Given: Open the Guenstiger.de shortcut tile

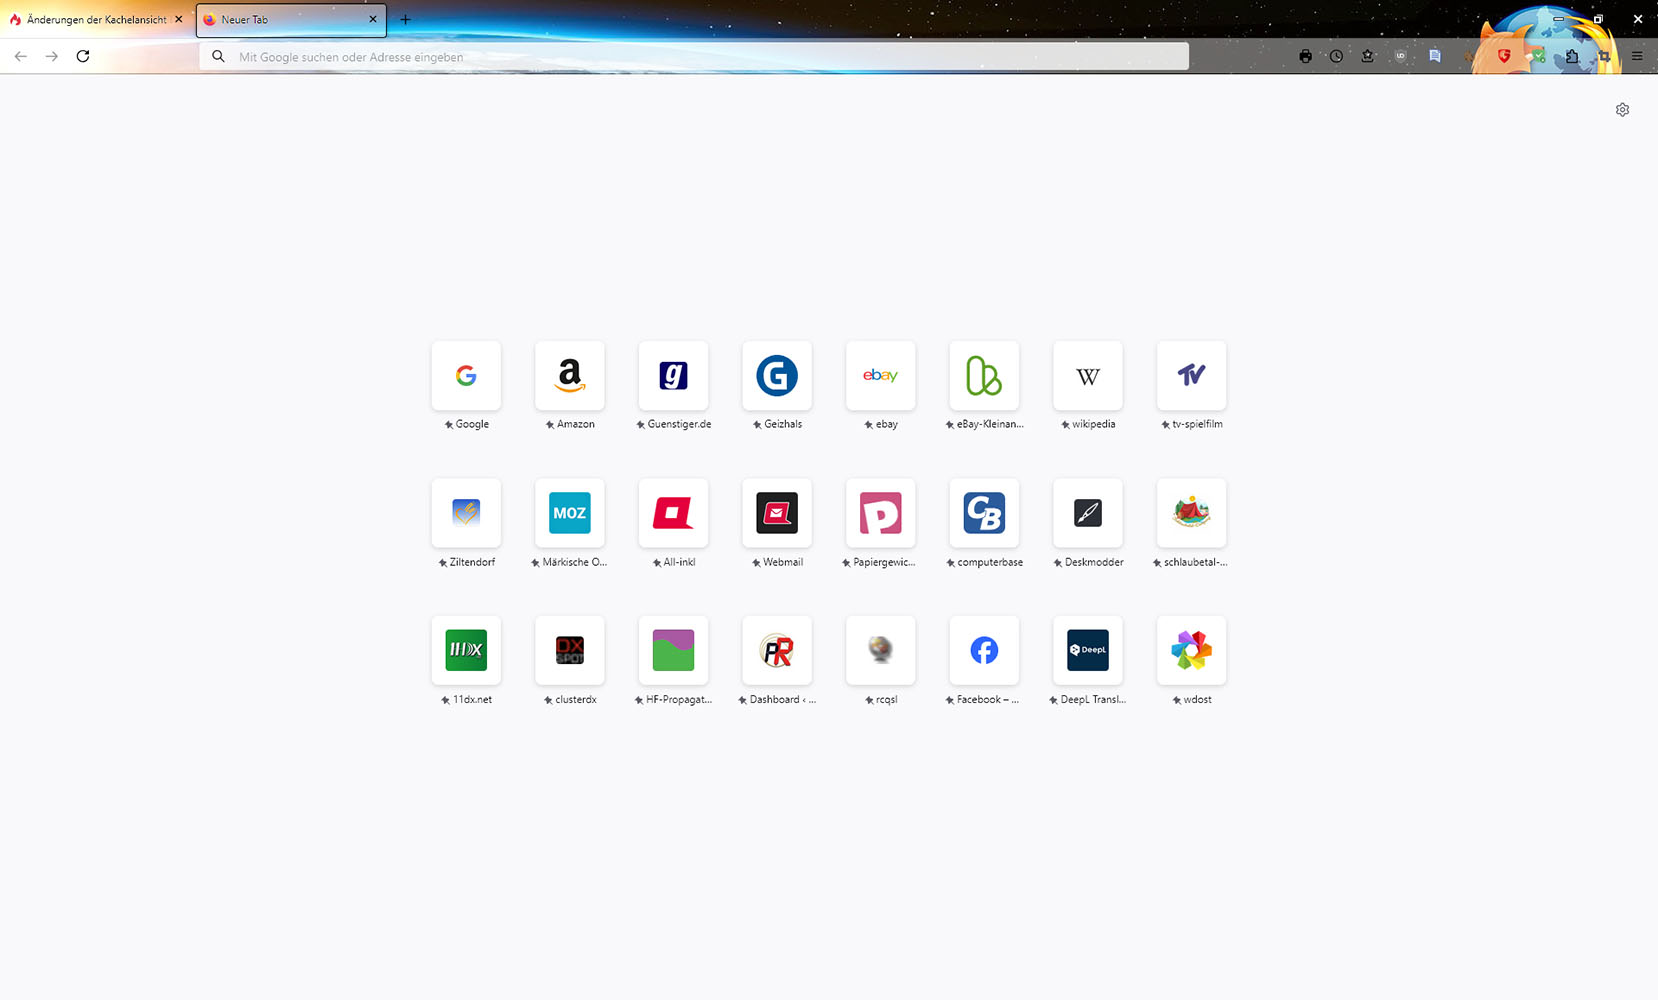Looking at the screenshot, I should coord(673,376).
